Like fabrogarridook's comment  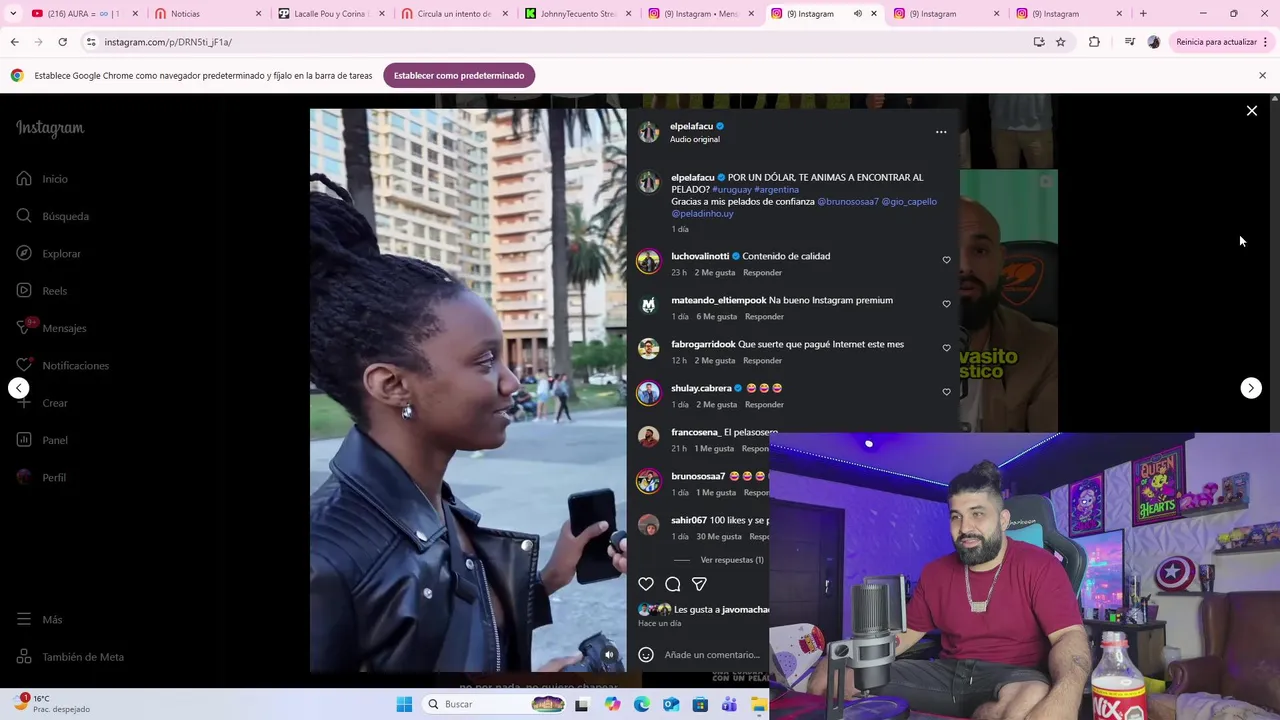pos(946,348)
